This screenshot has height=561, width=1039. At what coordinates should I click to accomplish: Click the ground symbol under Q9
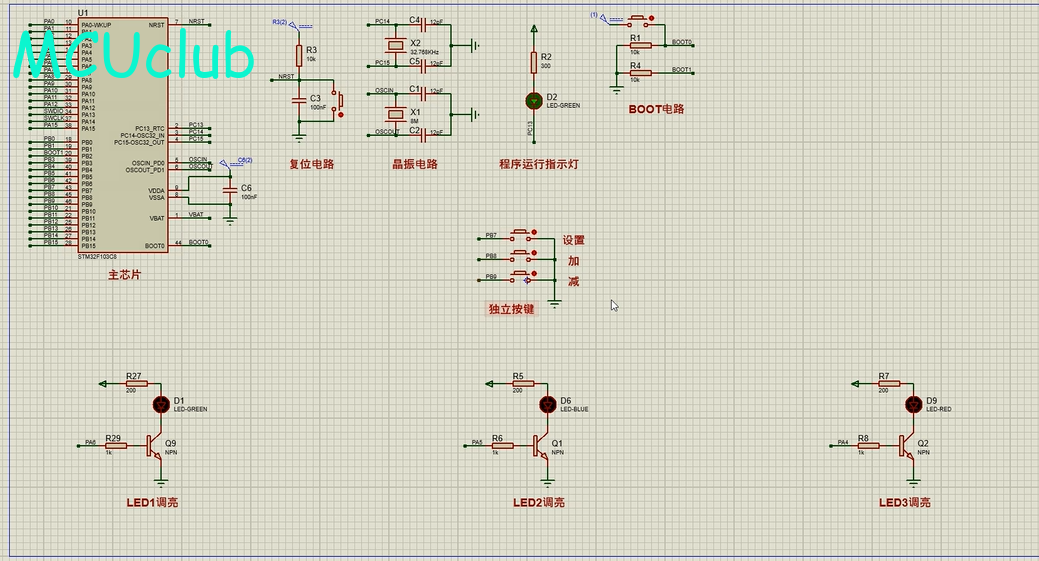[161, 482]
